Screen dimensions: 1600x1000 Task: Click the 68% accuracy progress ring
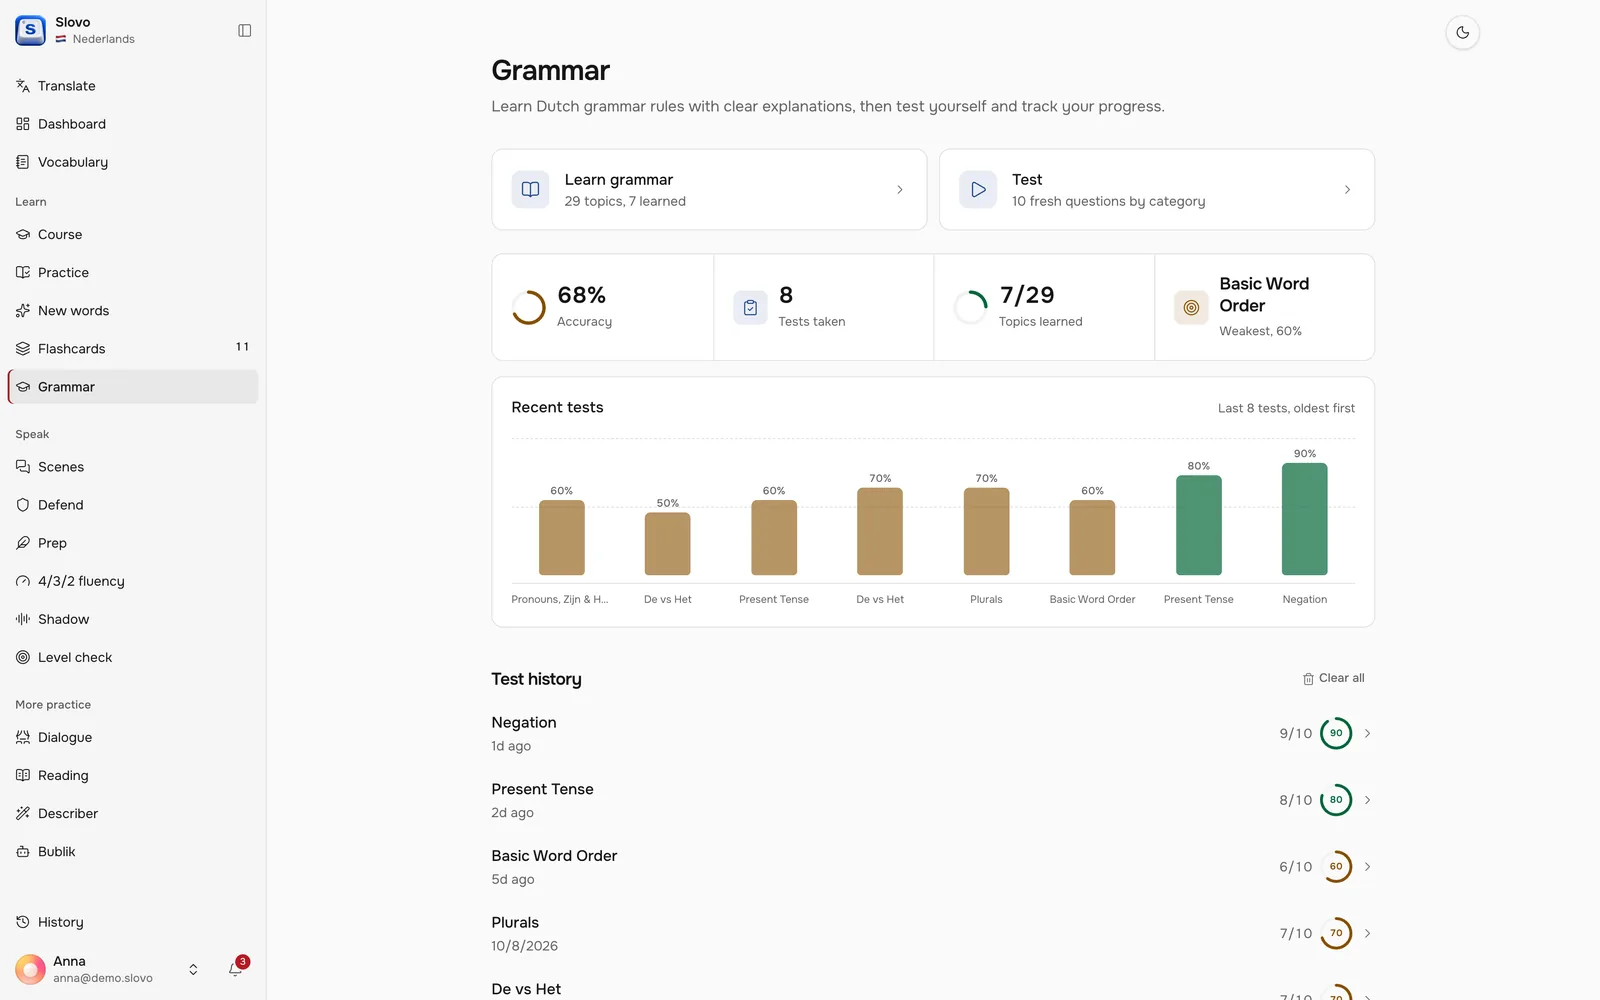click(x=529, y=307)
